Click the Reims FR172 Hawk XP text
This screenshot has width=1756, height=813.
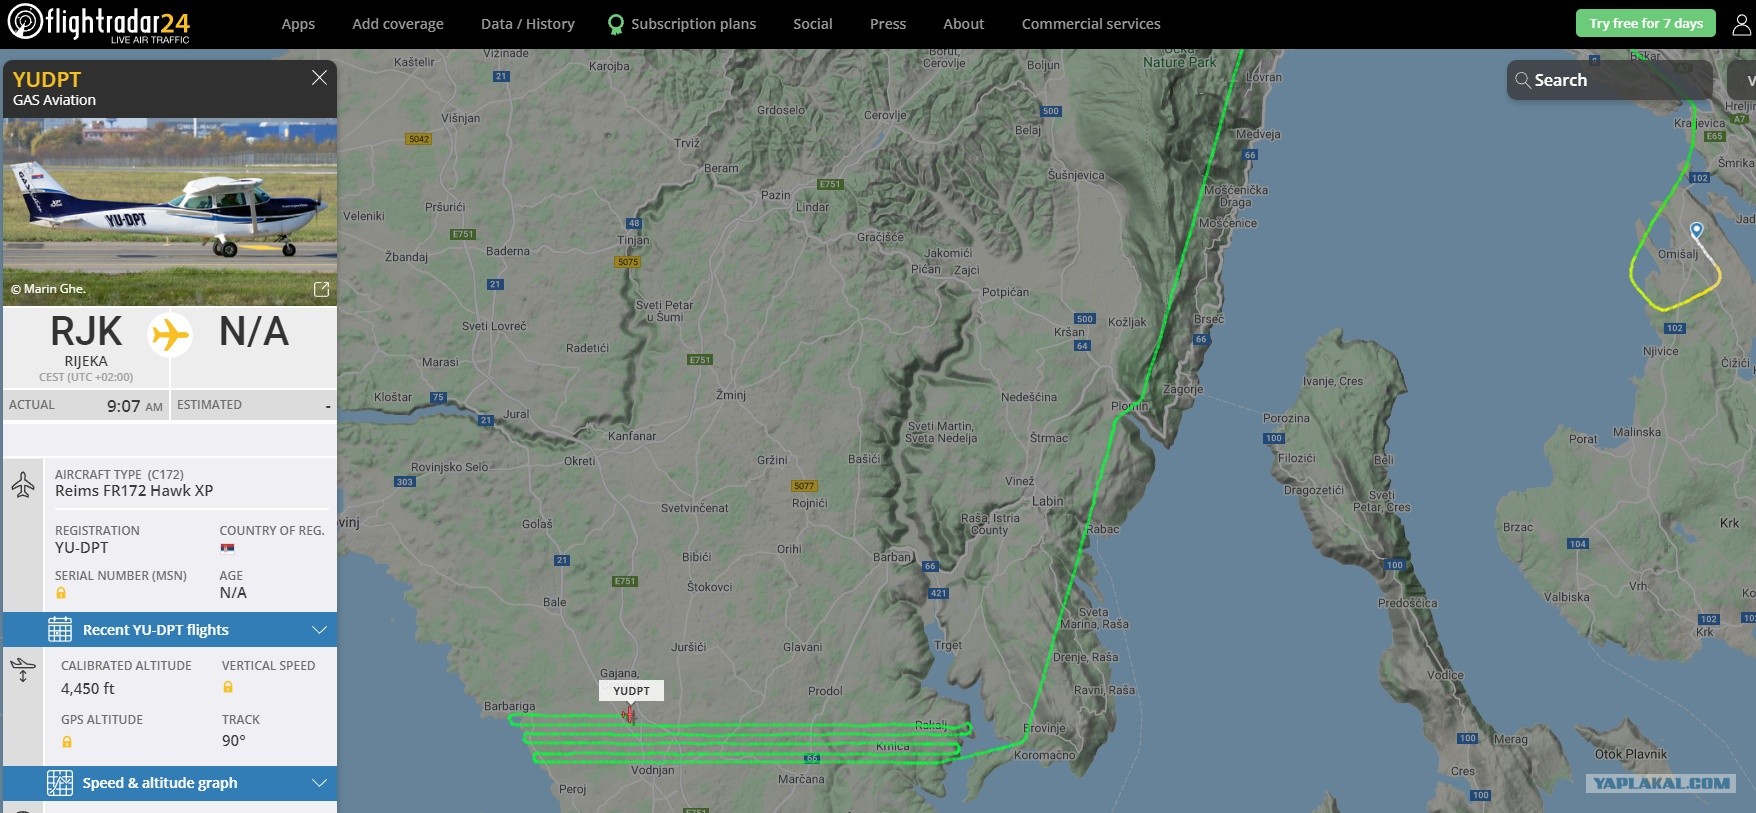pos(134,491)
